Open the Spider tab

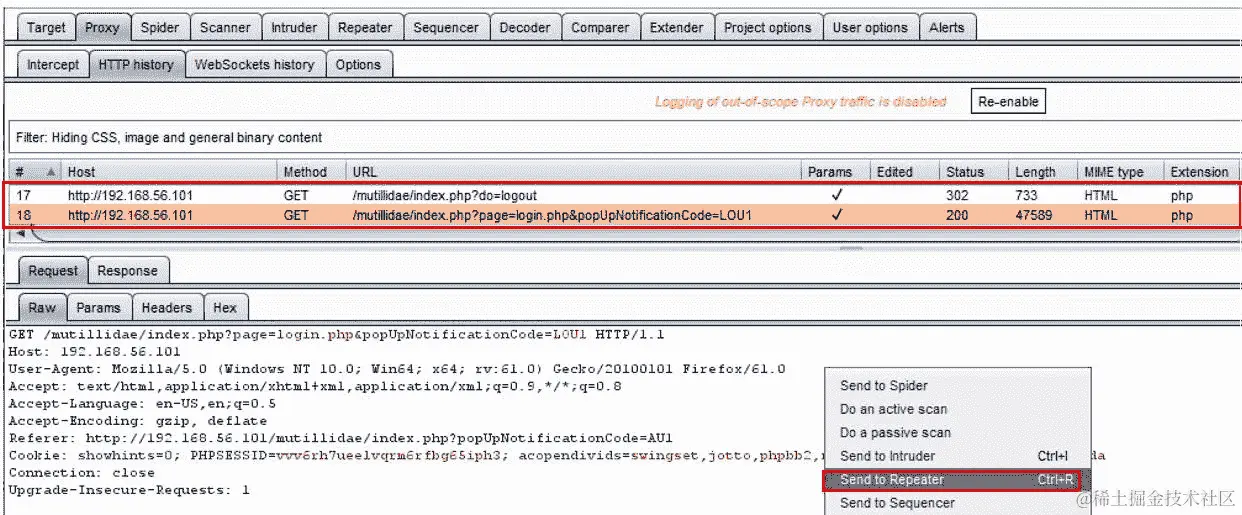[160, 27]
